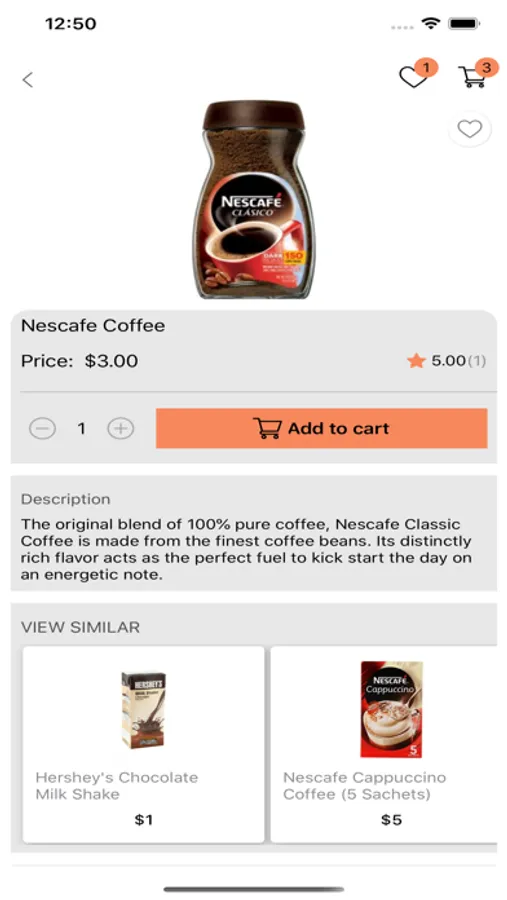Open the Nescafe Cappuccino box thumbnail

tap(391, 709)
